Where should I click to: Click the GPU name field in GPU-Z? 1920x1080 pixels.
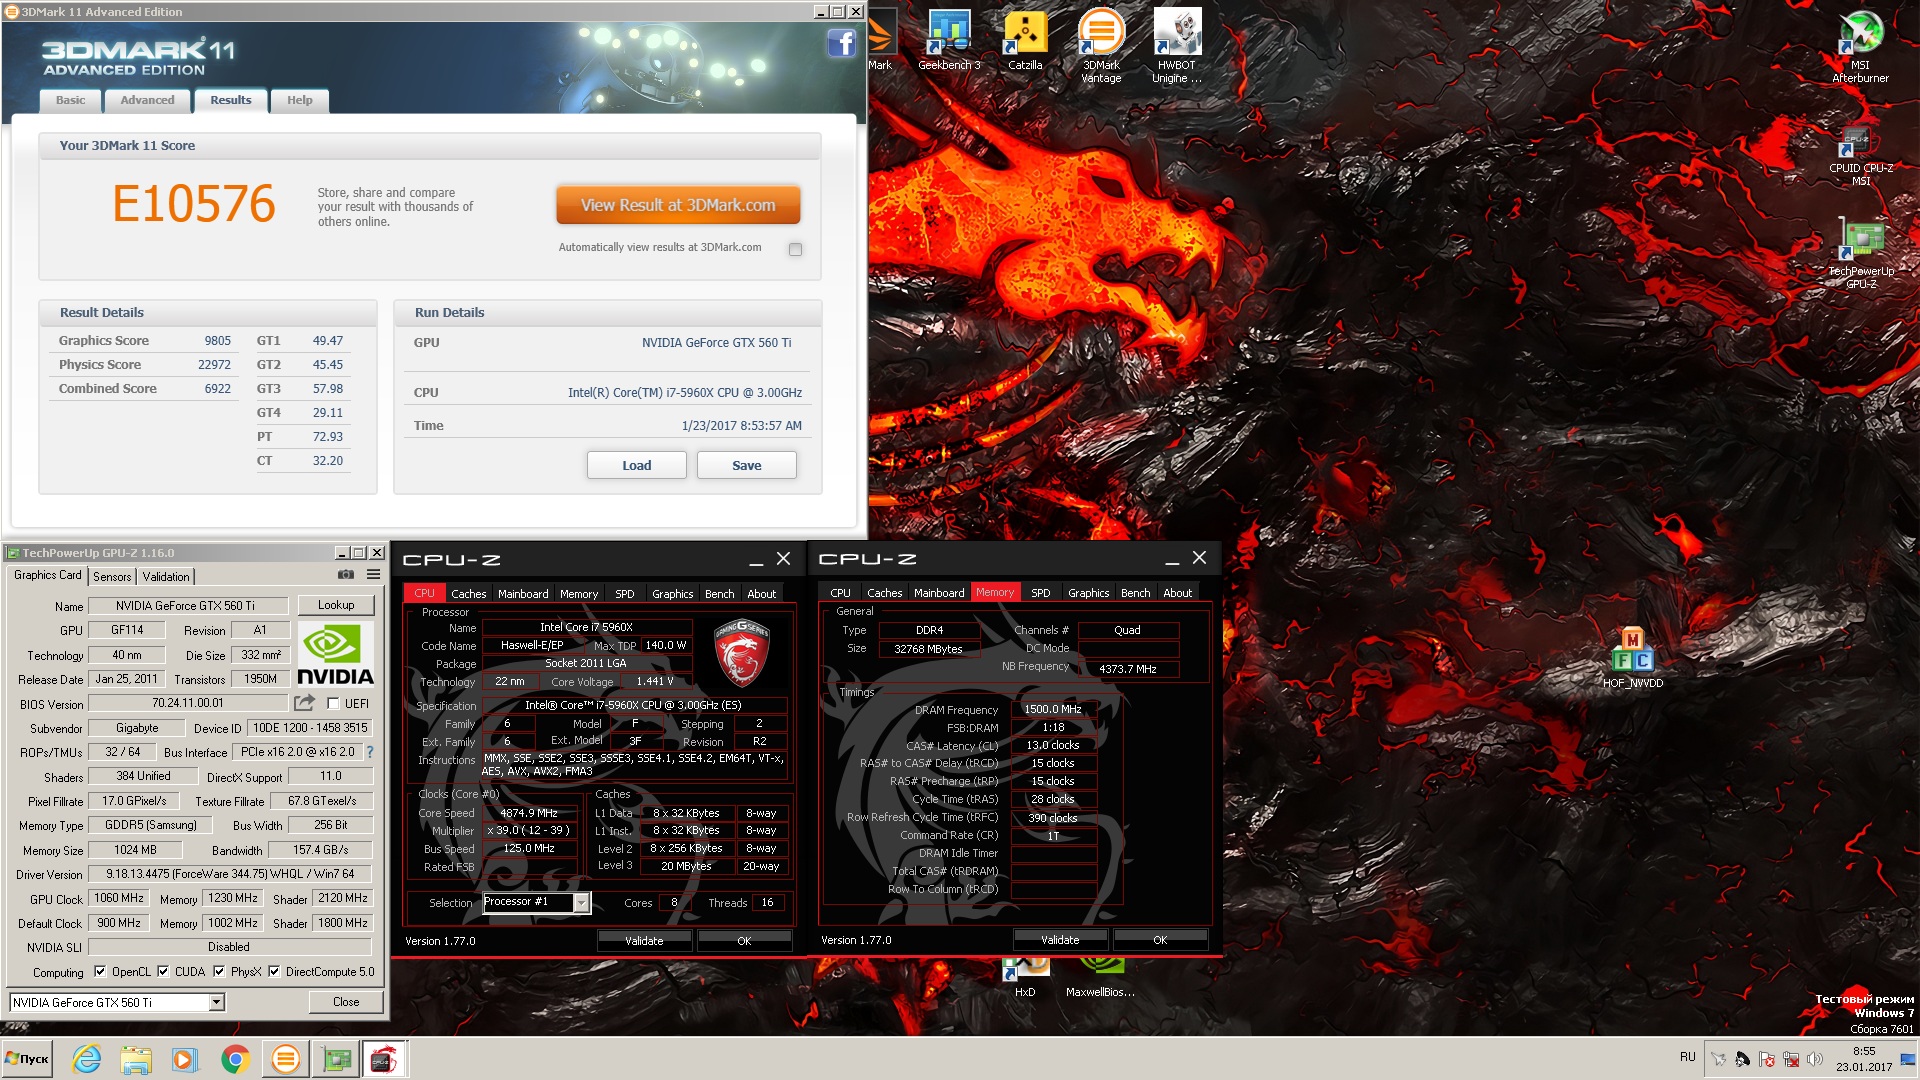point(188,605)
